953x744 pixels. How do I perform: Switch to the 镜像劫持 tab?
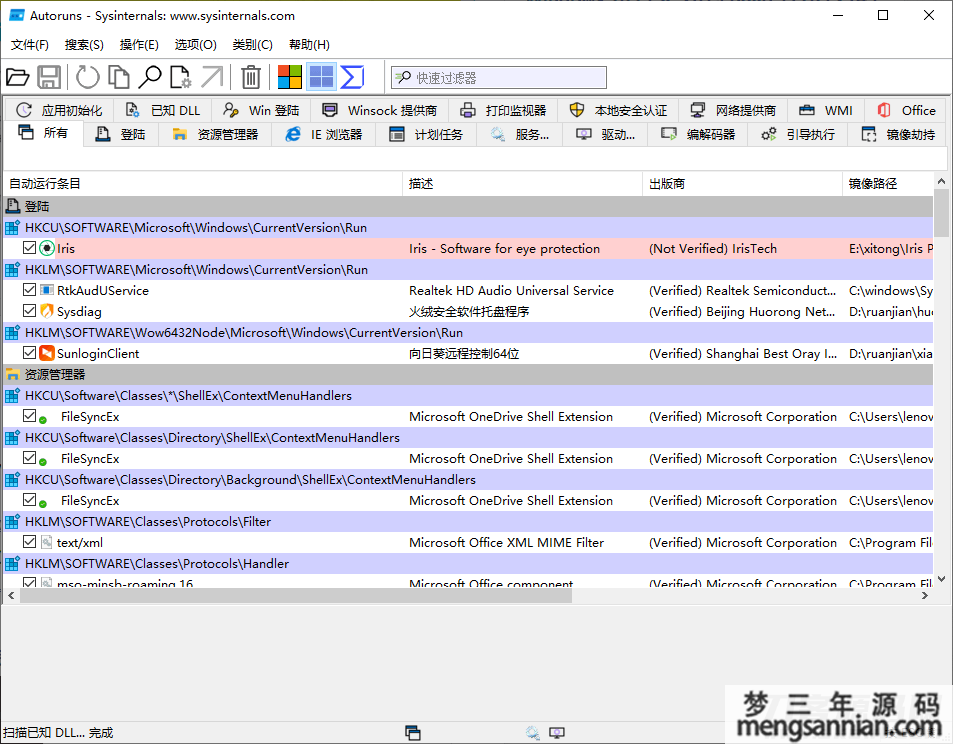click(898, 134)
